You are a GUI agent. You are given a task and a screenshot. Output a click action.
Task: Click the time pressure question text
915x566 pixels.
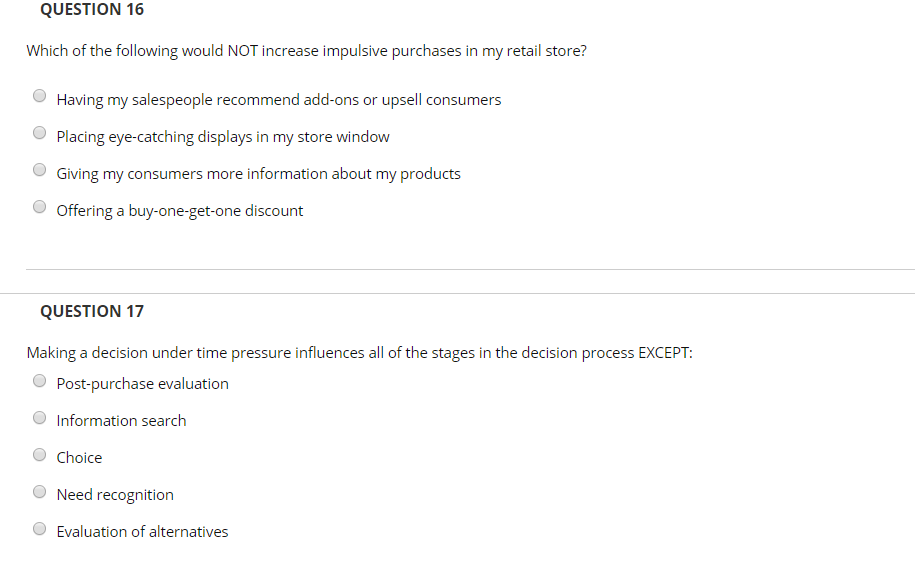(x=359, y=352)
